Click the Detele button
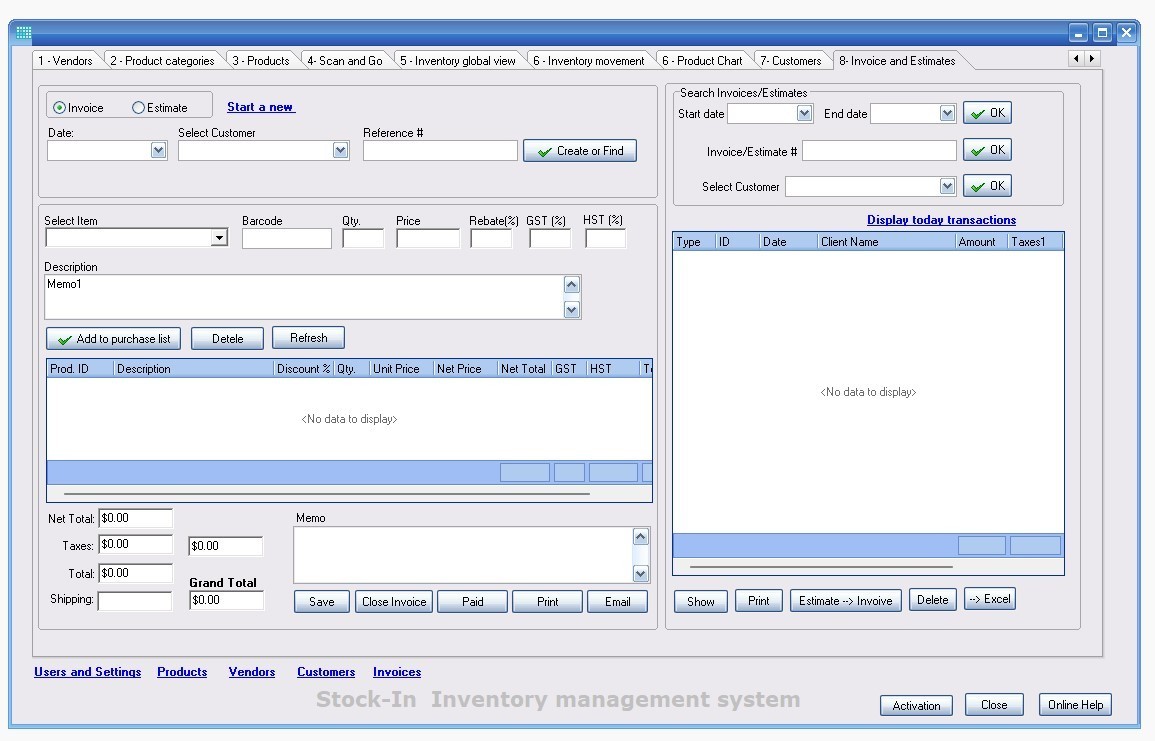Image resolution: width=1155 pixels, height=741 pixels. (228, 339)
